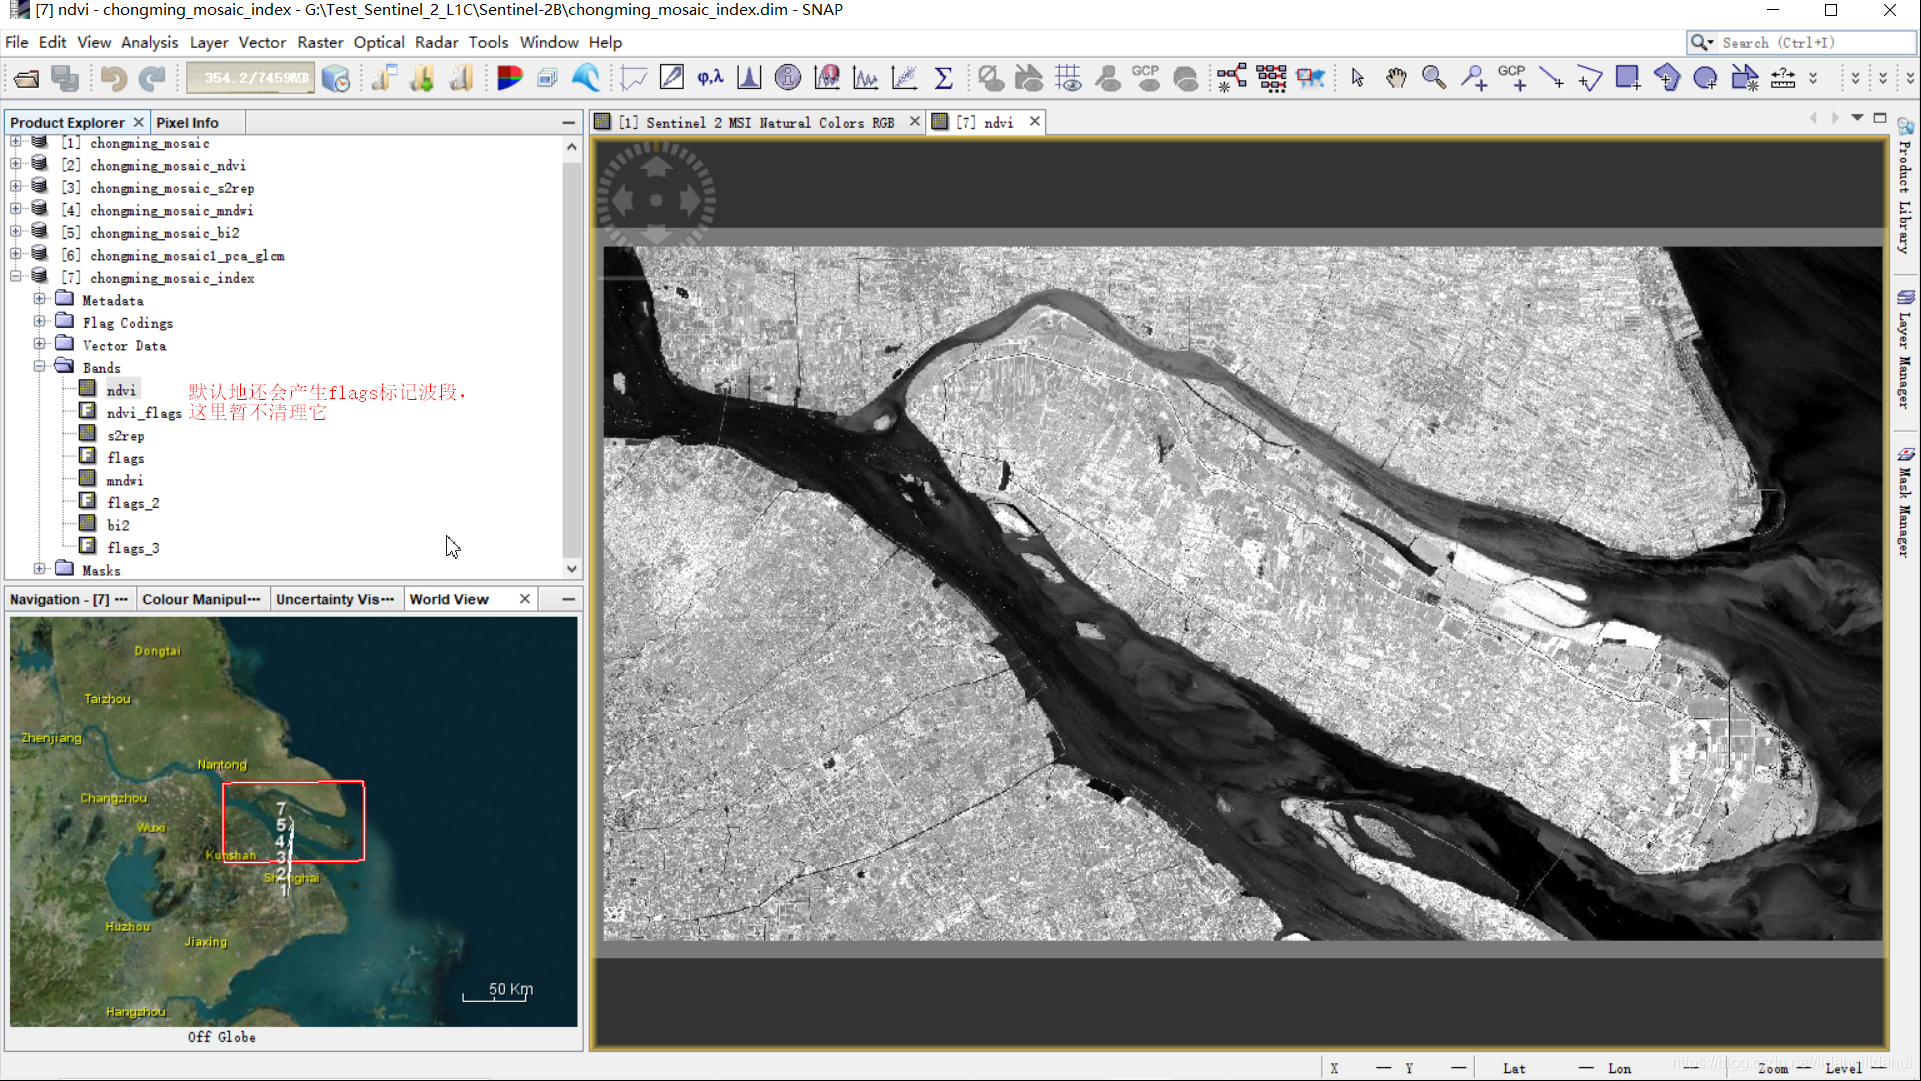Click the Pixel Info tab
This screenshot has width=1921, height=1081.
pos(185,121)
